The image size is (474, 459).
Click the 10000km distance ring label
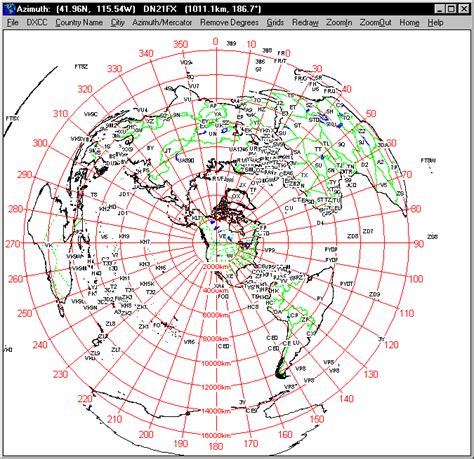click(216, 363)
